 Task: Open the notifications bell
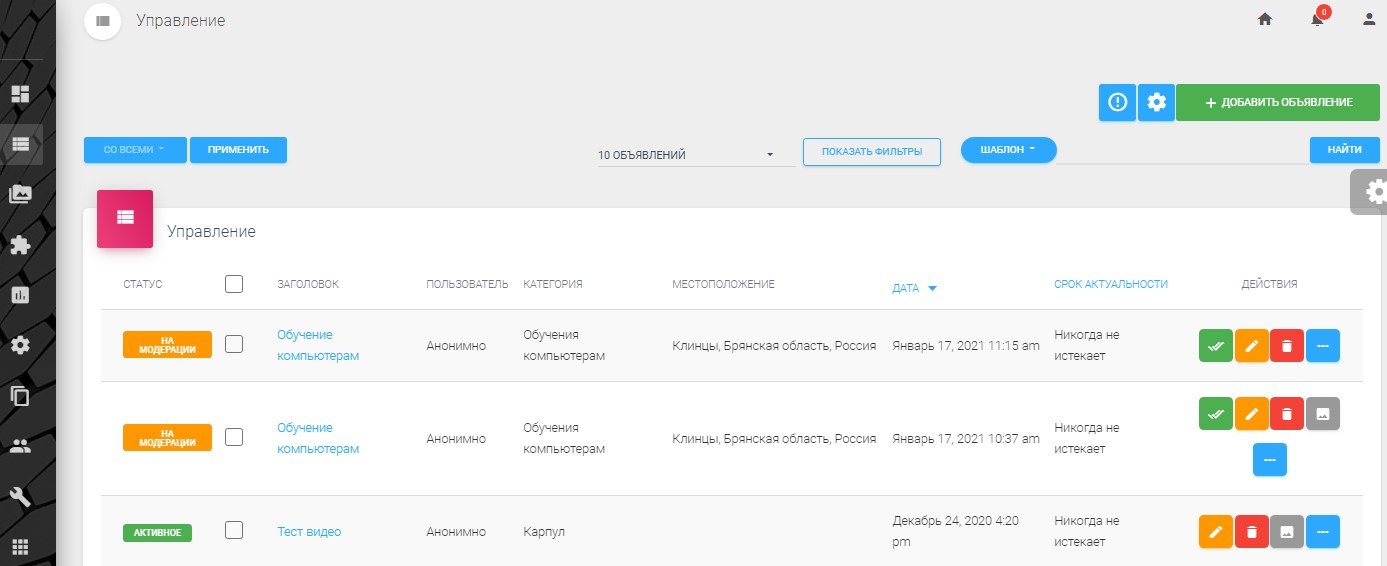[1317, 19]
